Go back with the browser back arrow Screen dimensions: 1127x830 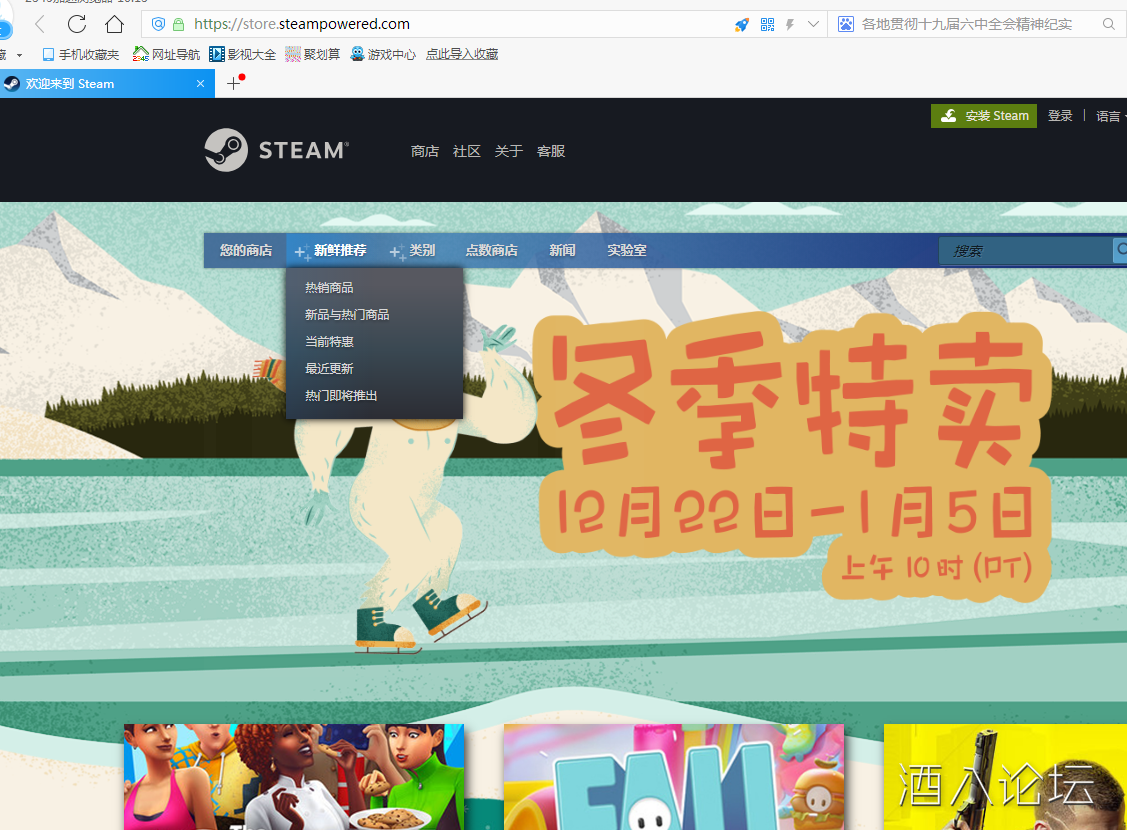coord(40,24)
